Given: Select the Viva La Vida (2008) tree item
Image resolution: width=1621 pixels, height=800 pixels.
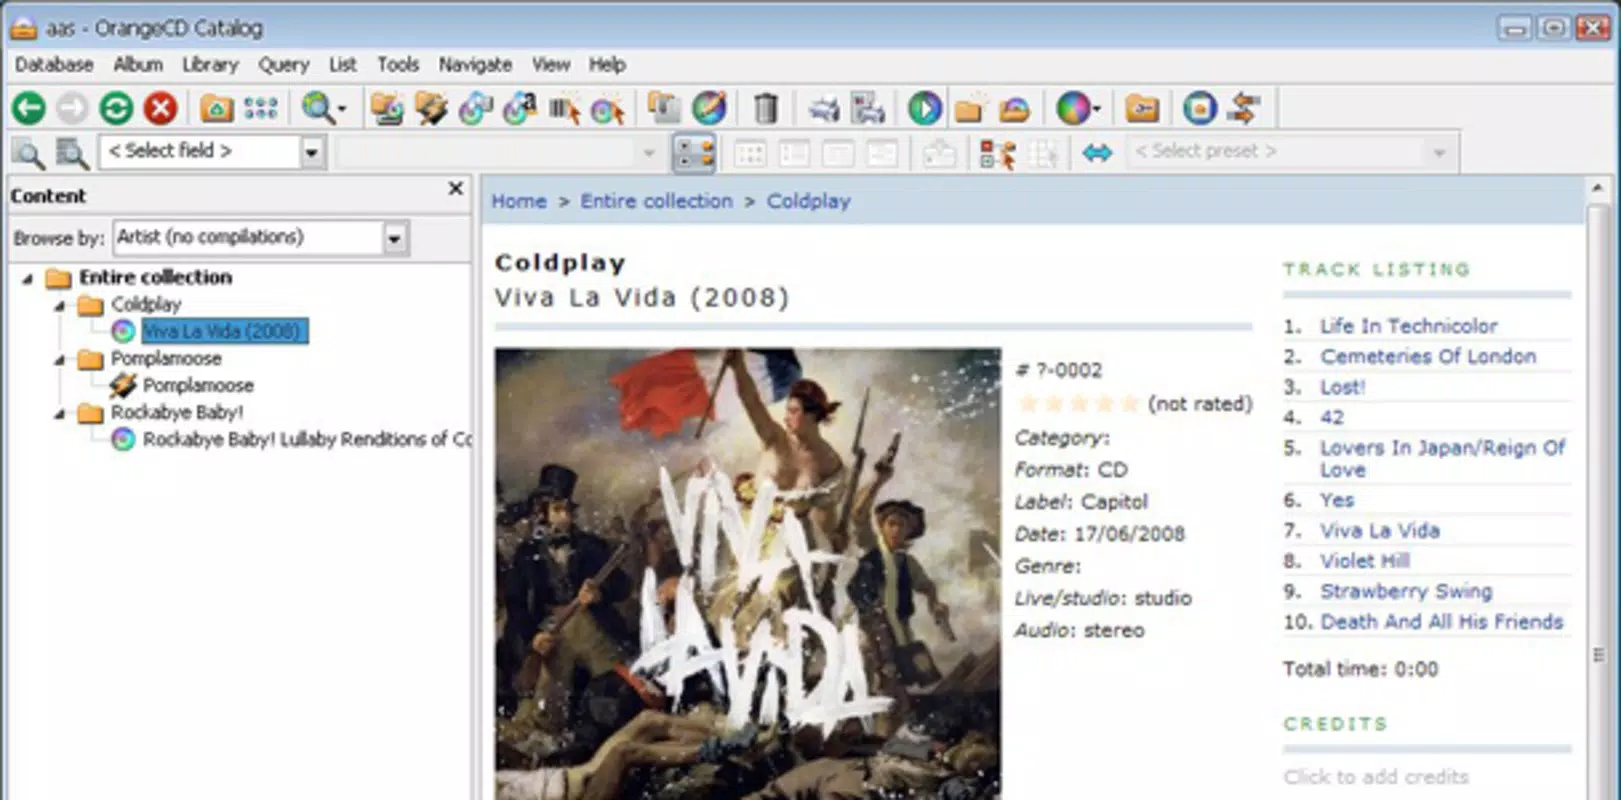Looking at the screenshot, I should pos(224,331).
